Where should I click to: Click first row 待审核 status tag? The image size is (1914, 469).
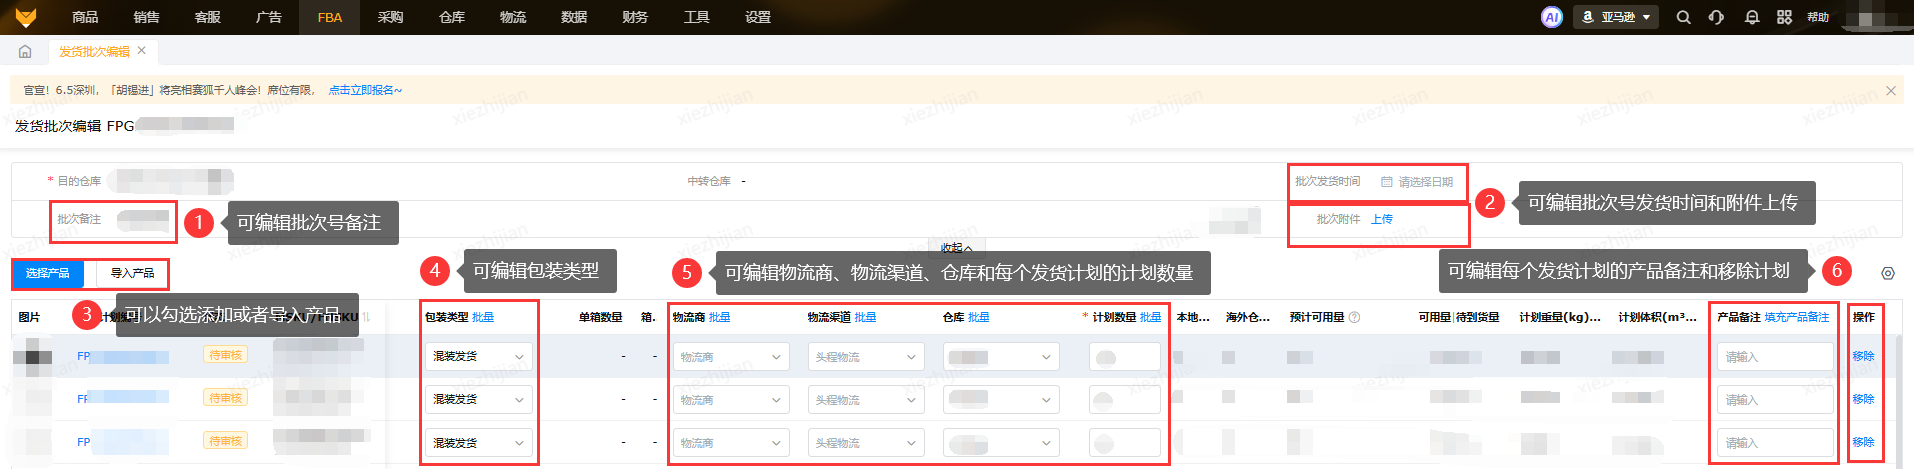(226, 355)
